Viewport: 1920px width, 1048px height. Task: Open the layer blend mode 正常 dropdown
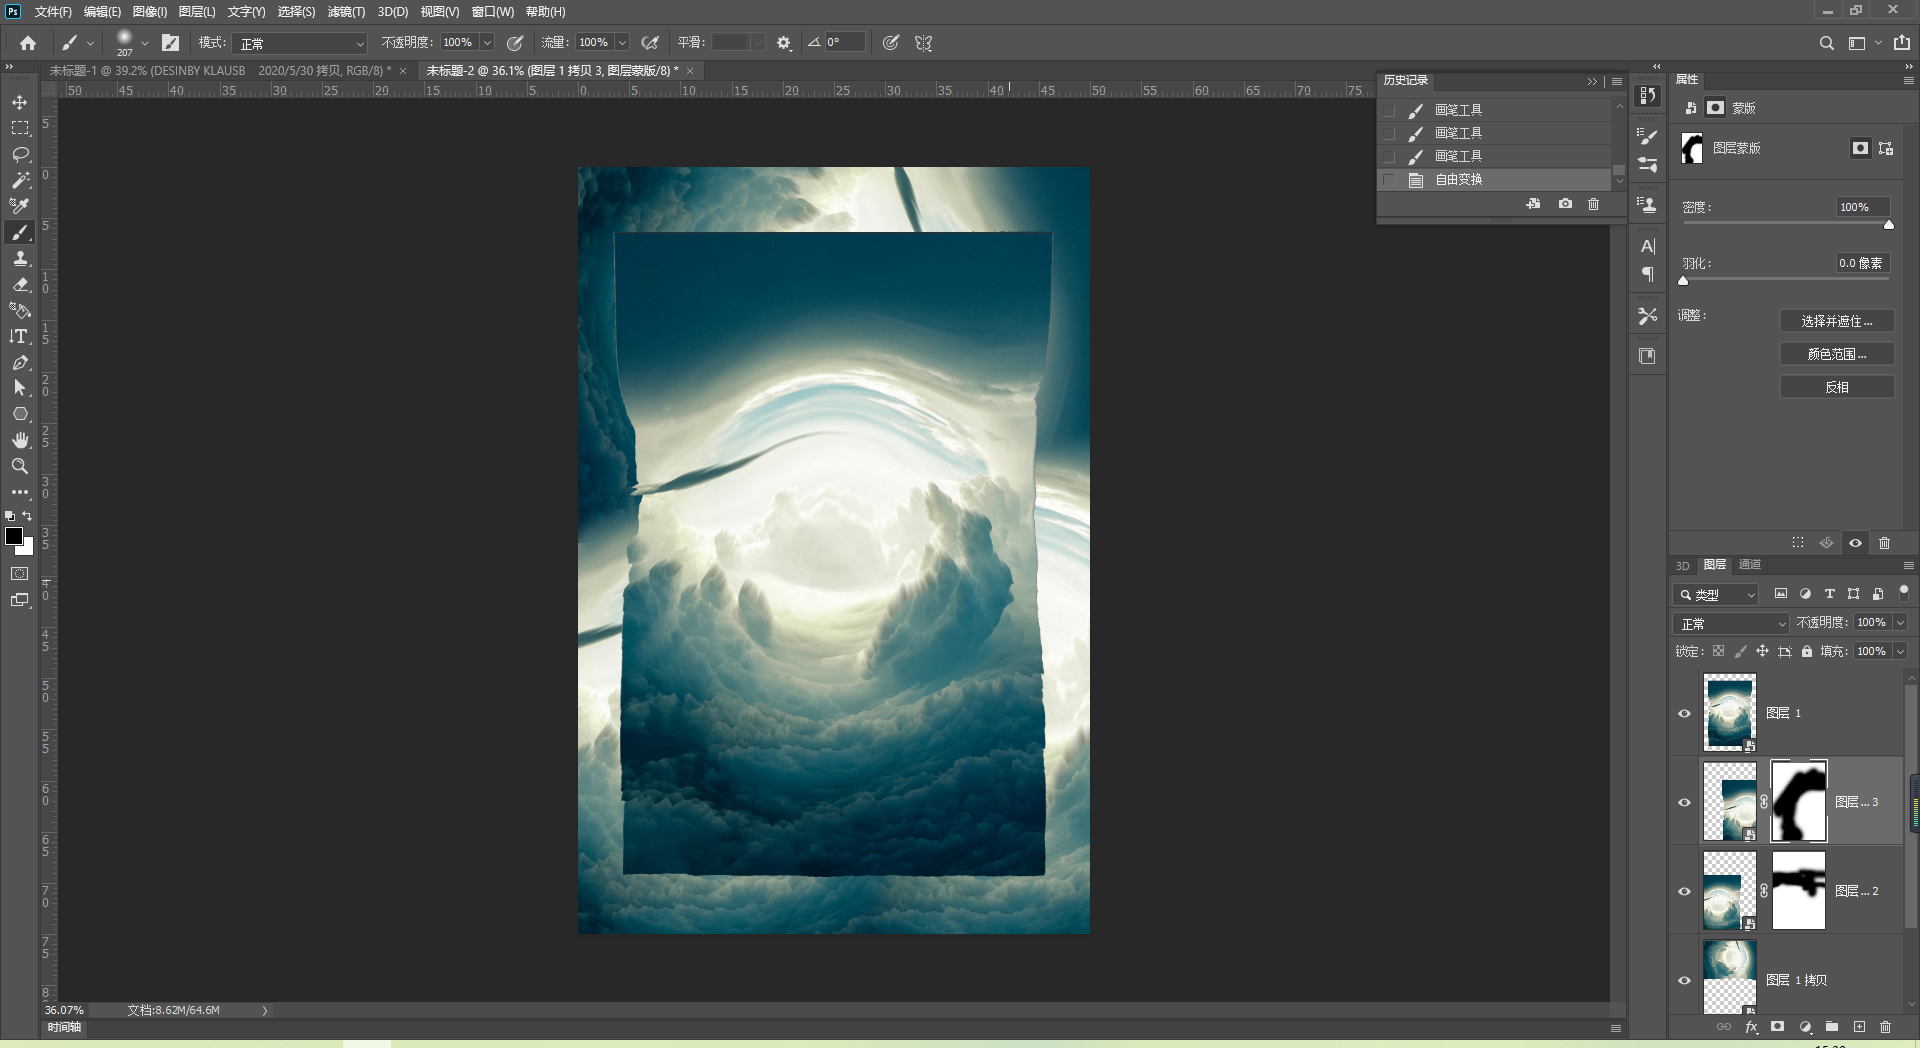tap(1731, 623)
